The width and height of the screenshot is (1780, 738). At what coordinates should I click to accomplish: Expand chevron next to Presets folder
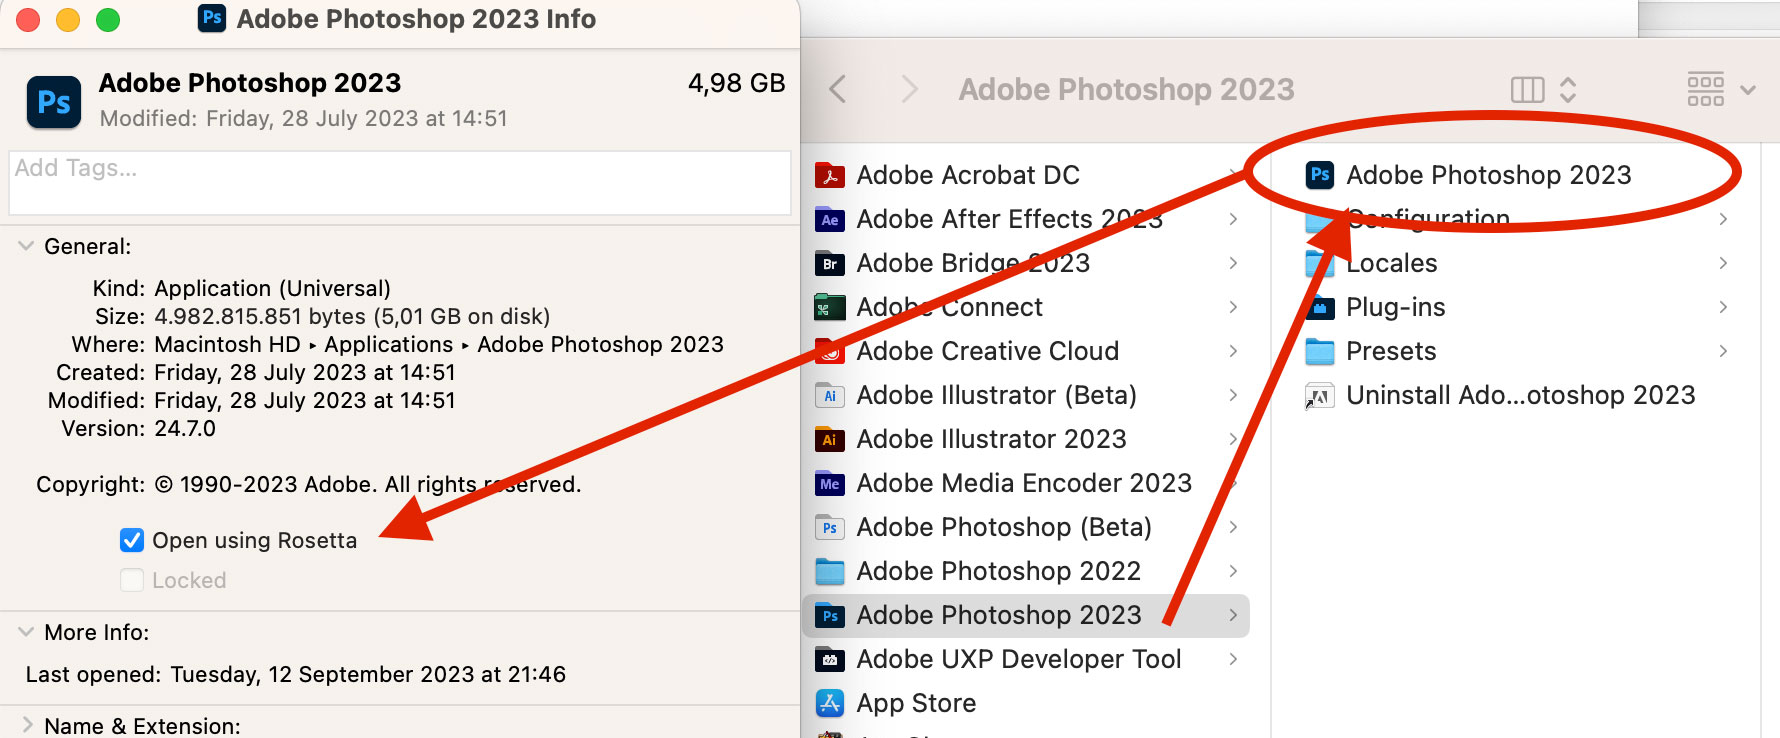point(1723,351)
